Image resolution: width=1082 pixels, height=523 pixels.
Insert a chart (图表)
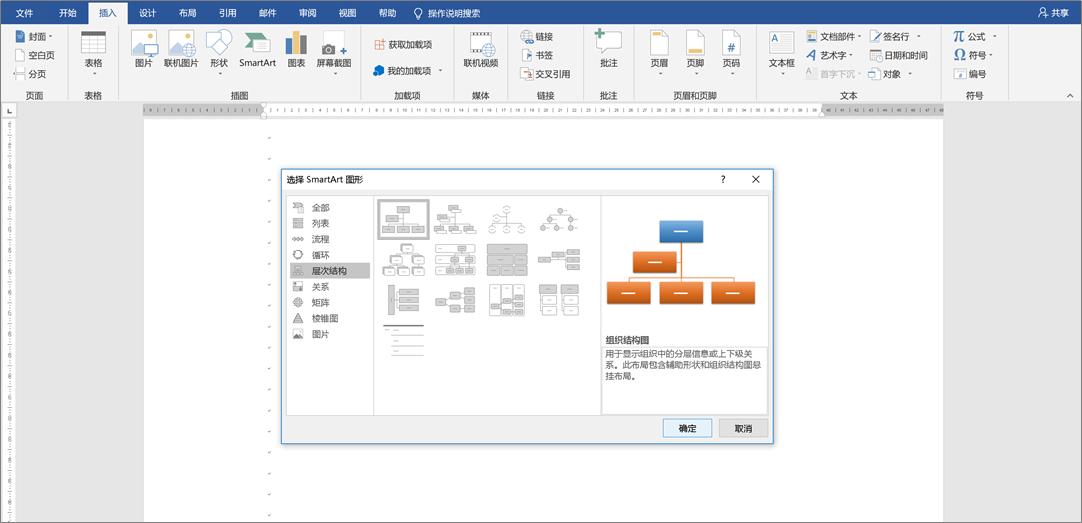coord(297,50)
